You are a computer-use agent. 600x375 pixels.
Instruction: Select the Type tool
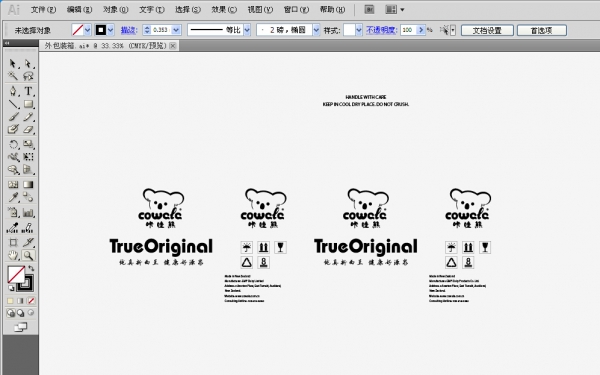click(28, 91)
